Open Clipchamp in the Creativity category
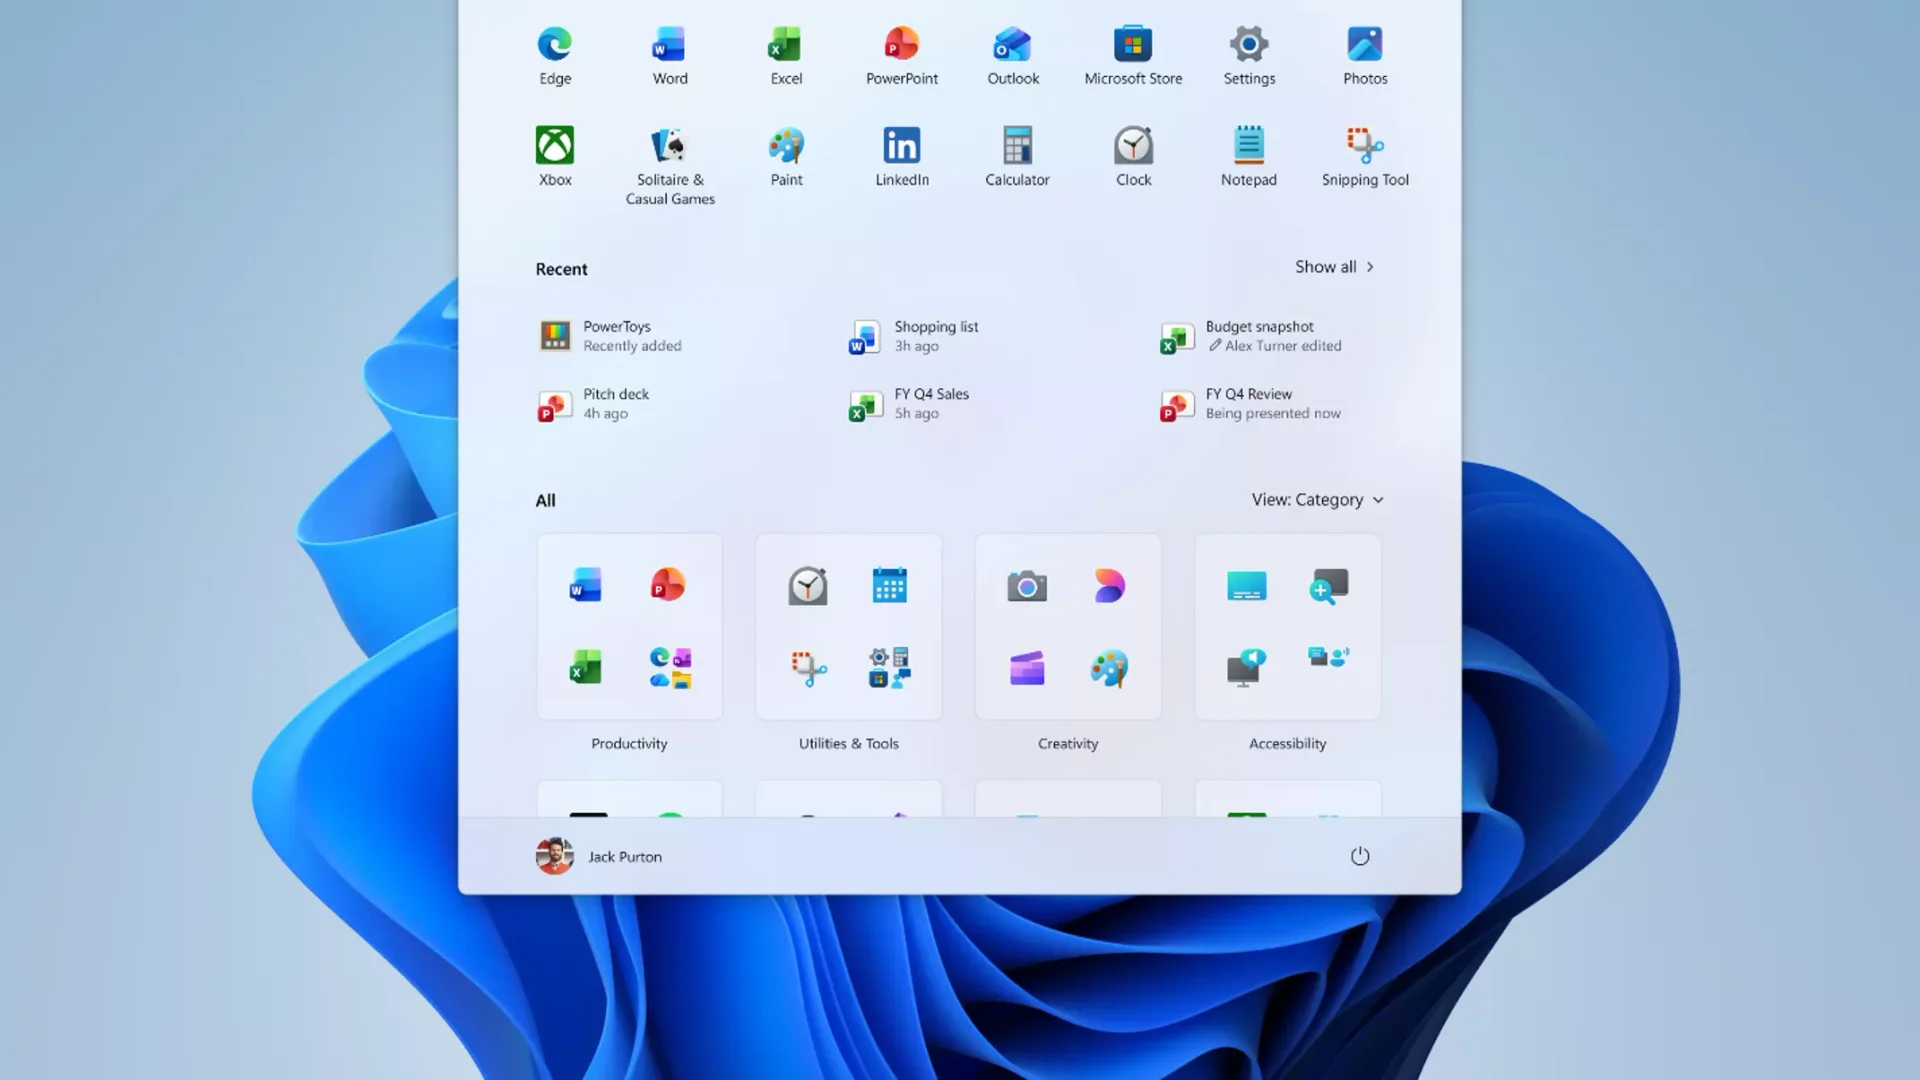The image size is (1920, 1080). 1027,668
